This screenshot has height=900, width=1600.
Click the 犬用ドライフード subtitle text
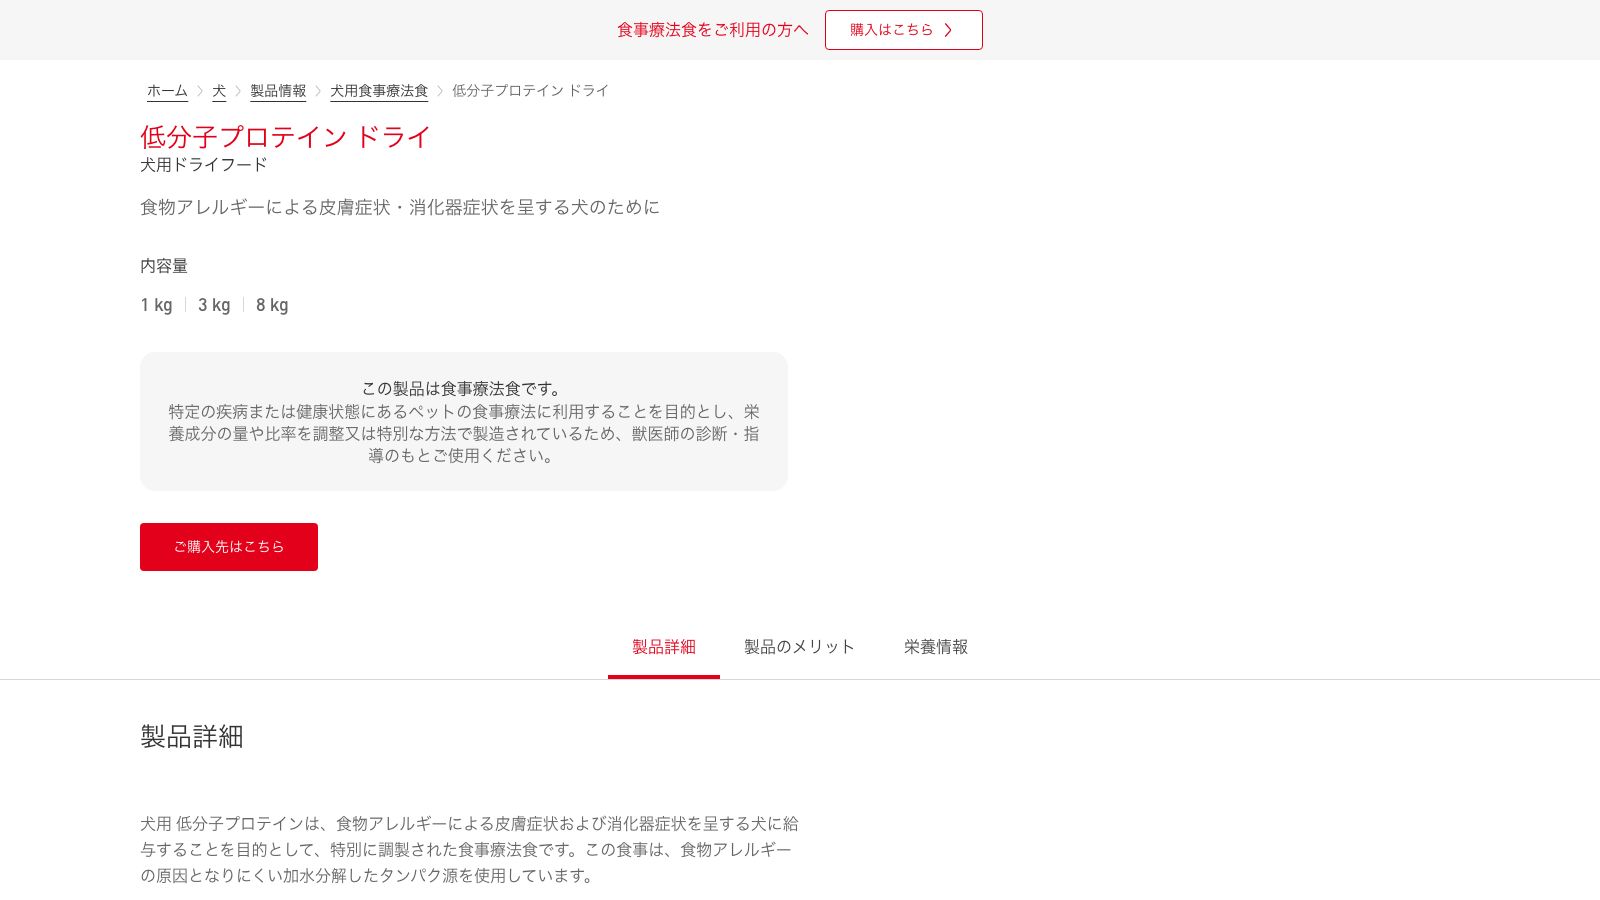point(204,165)
